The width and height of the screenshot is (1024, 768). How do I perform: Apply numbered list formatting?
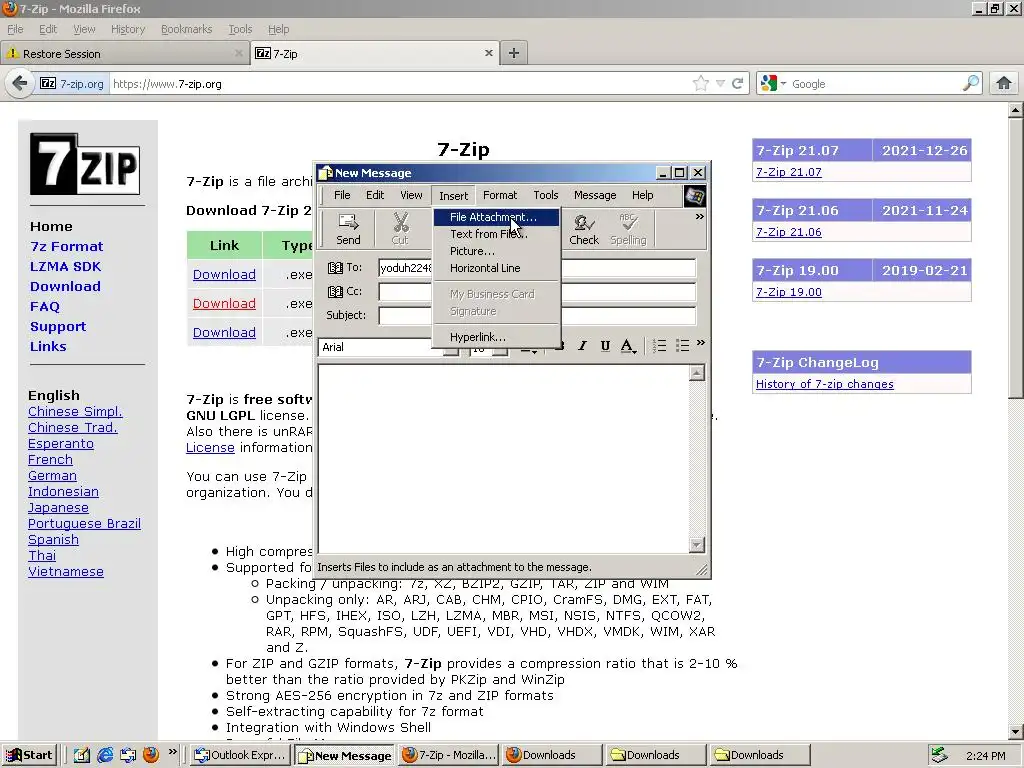[x=660, y=346]
